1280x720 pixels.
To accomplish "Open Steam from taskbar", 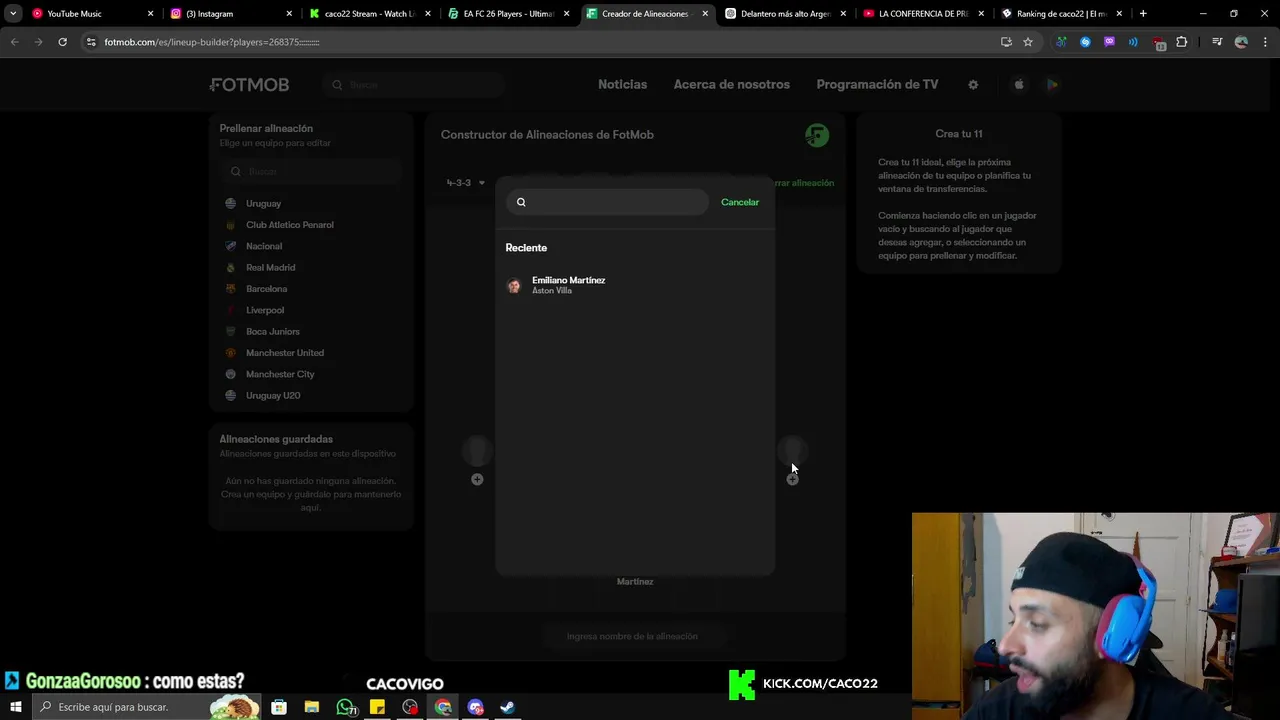I will point(508,707).
